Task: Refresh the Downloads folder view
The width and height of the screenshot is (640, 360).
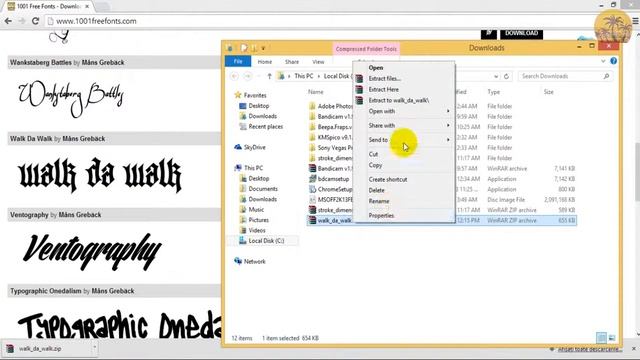Action: [x=507, y=76]
